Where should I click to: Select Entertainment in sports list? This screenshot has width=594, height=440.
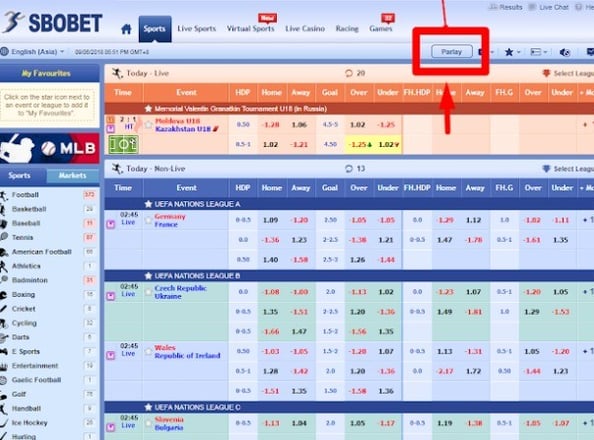[x=35, y=366]
